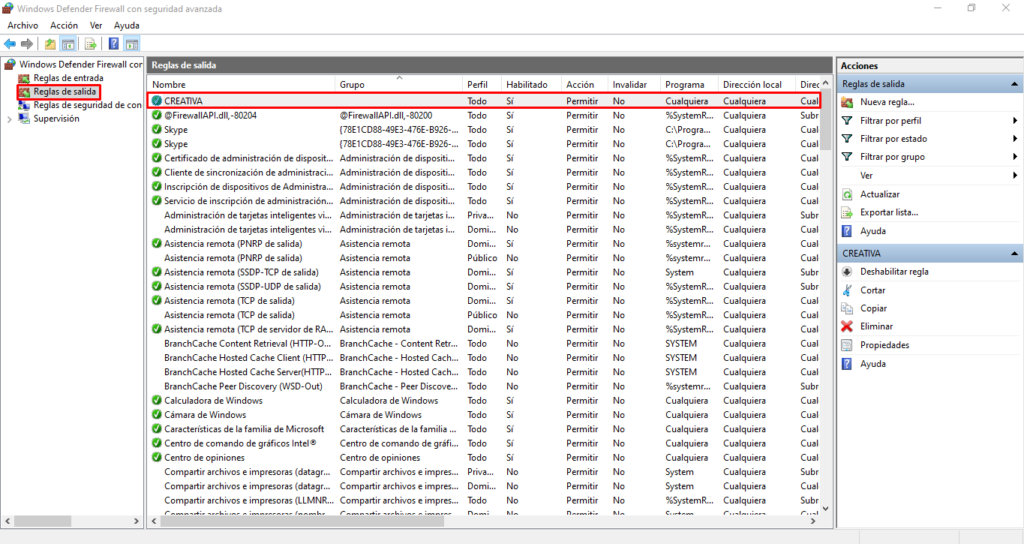The height and width of the screenshot is (544, 1024).
Task: Click the green check icon of CREATIVA rule
Action: point(157,101)
